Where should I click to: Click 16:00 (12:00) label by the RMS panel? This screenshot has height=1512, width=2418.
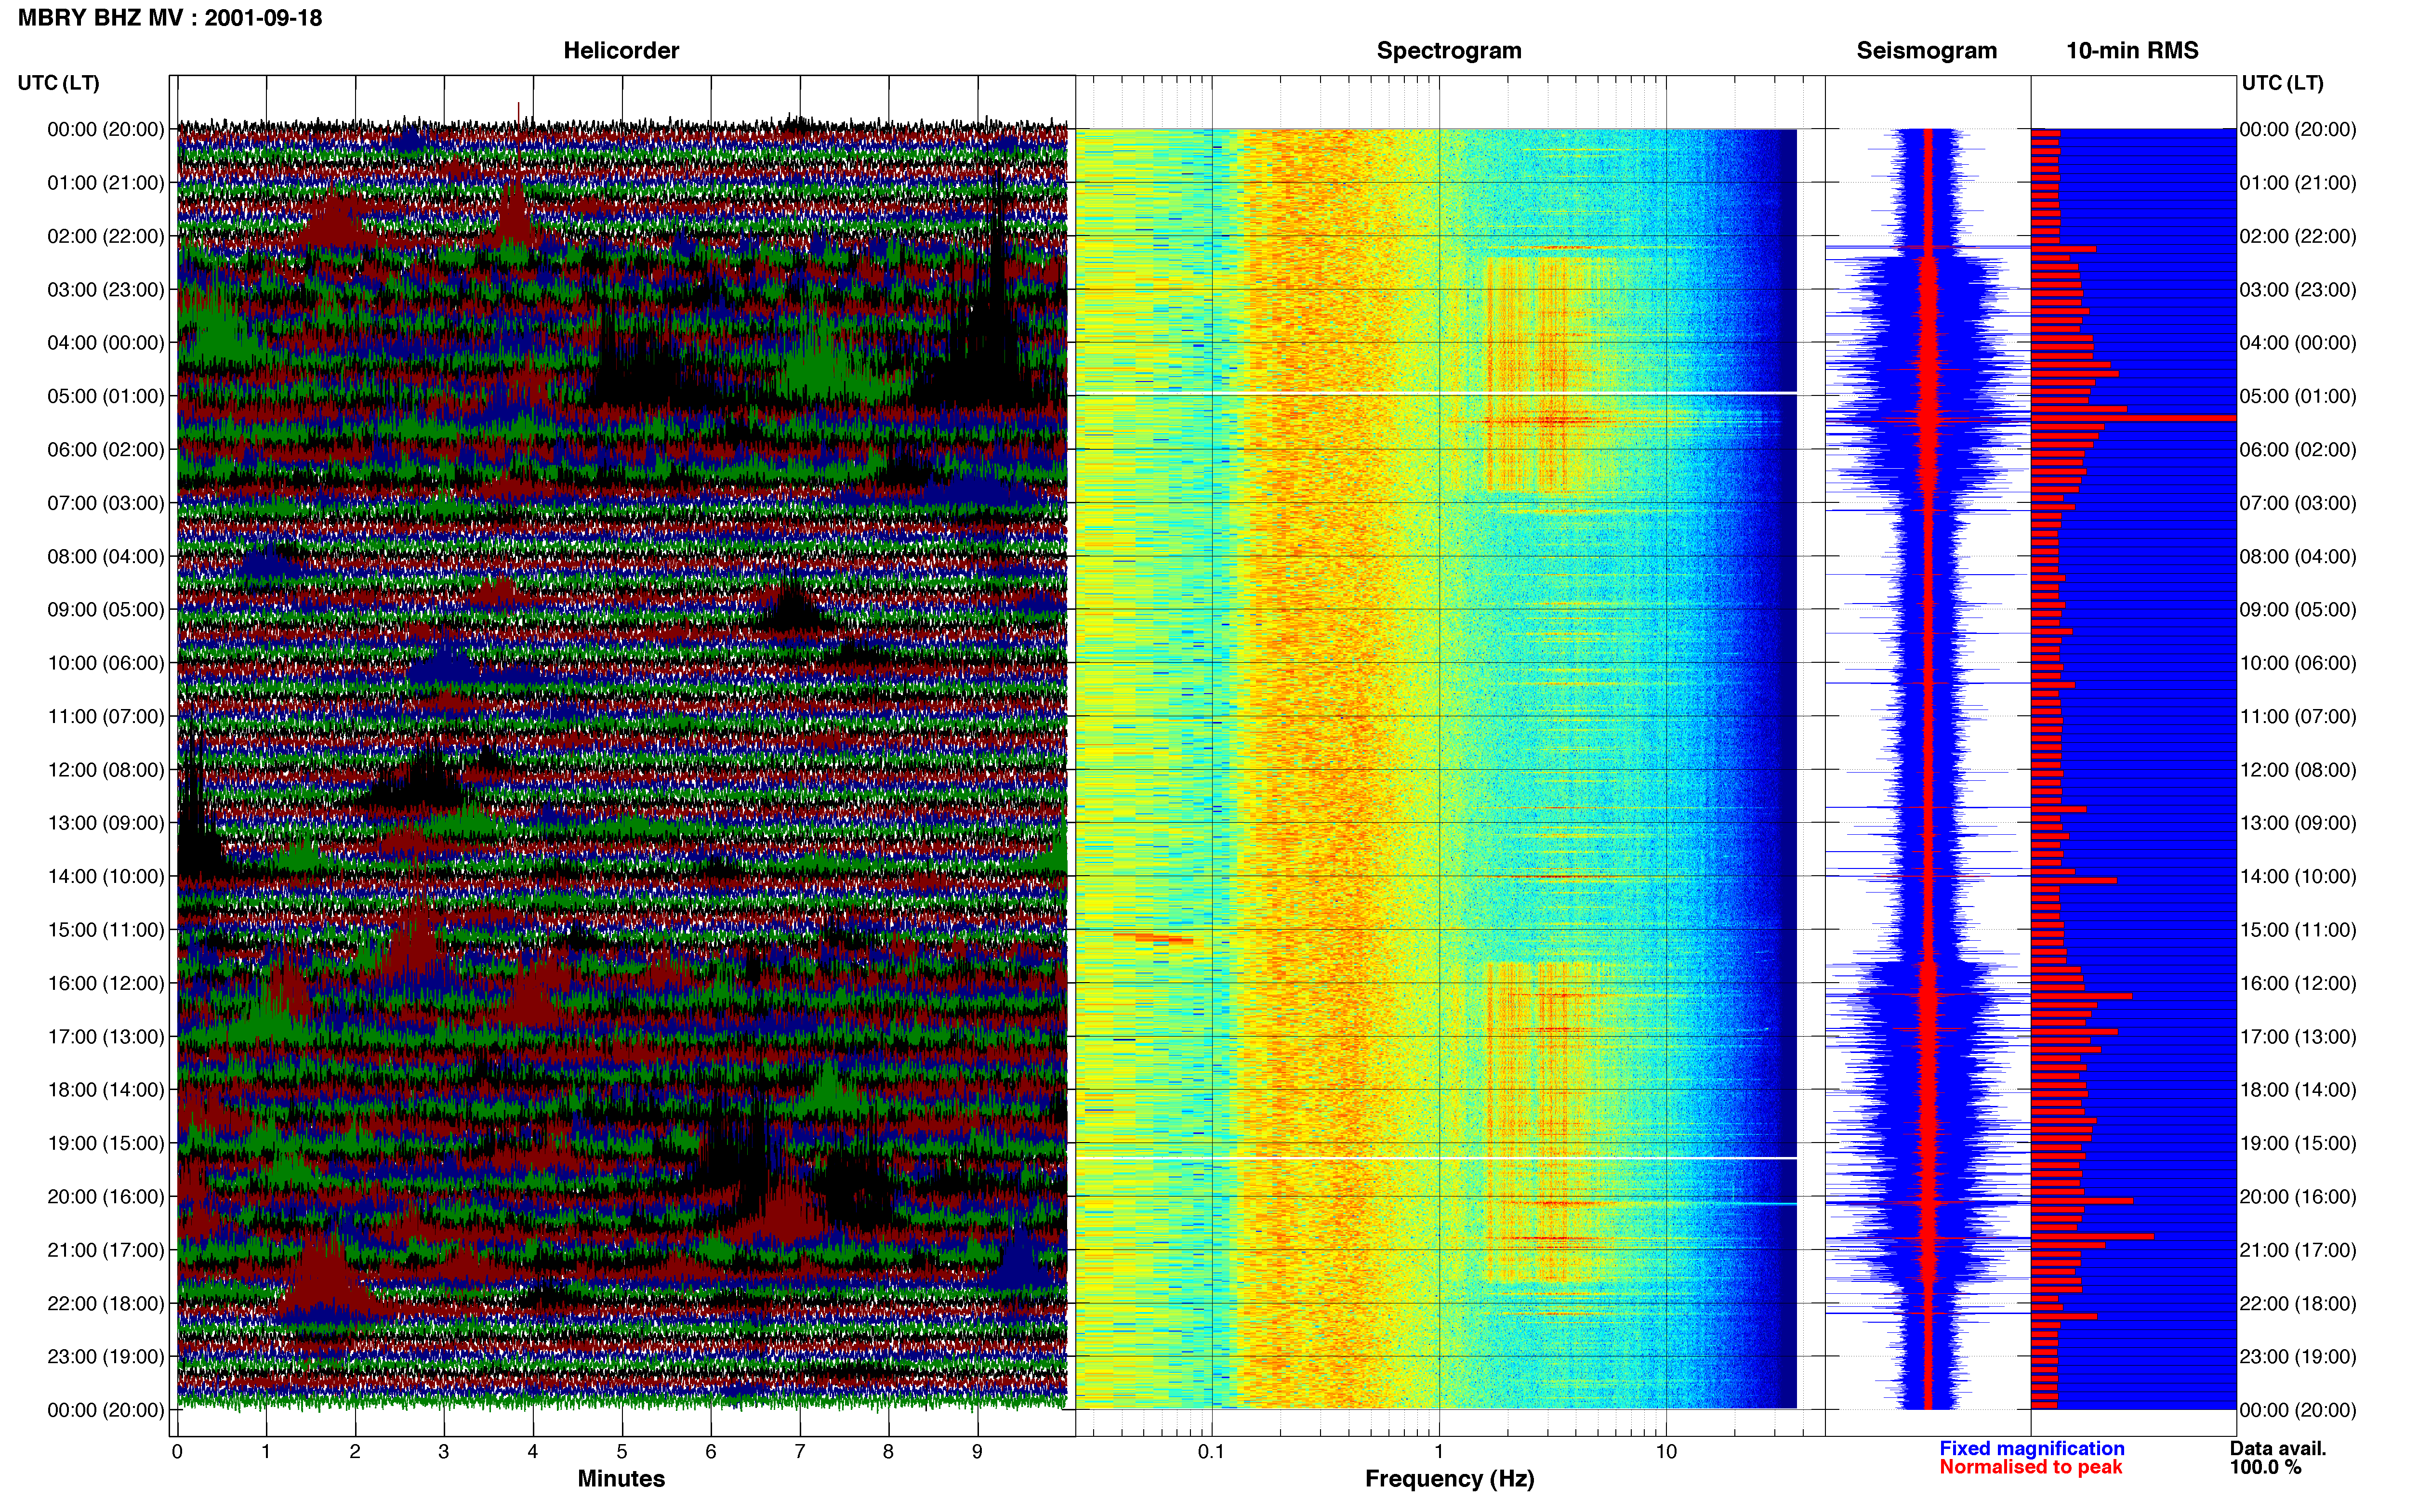(x=2298, y=983)
